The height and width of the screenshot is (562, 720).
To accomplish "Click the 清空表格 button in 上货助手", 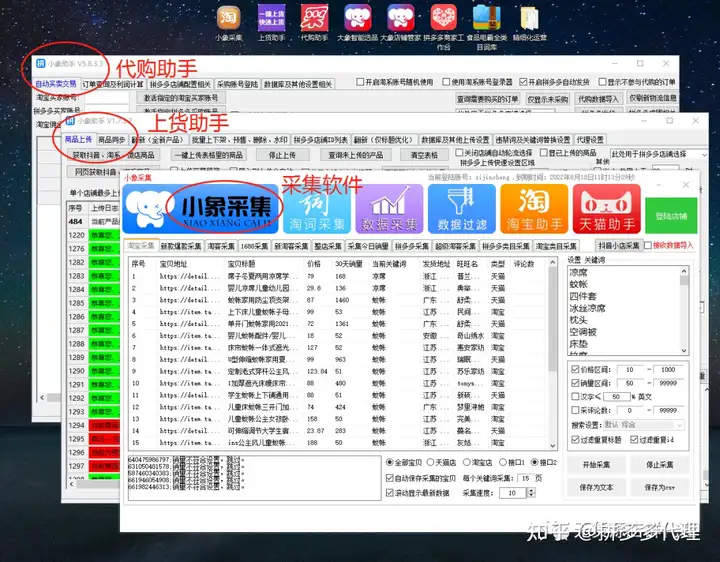I will pyautogui.click(x=424, y=155).
